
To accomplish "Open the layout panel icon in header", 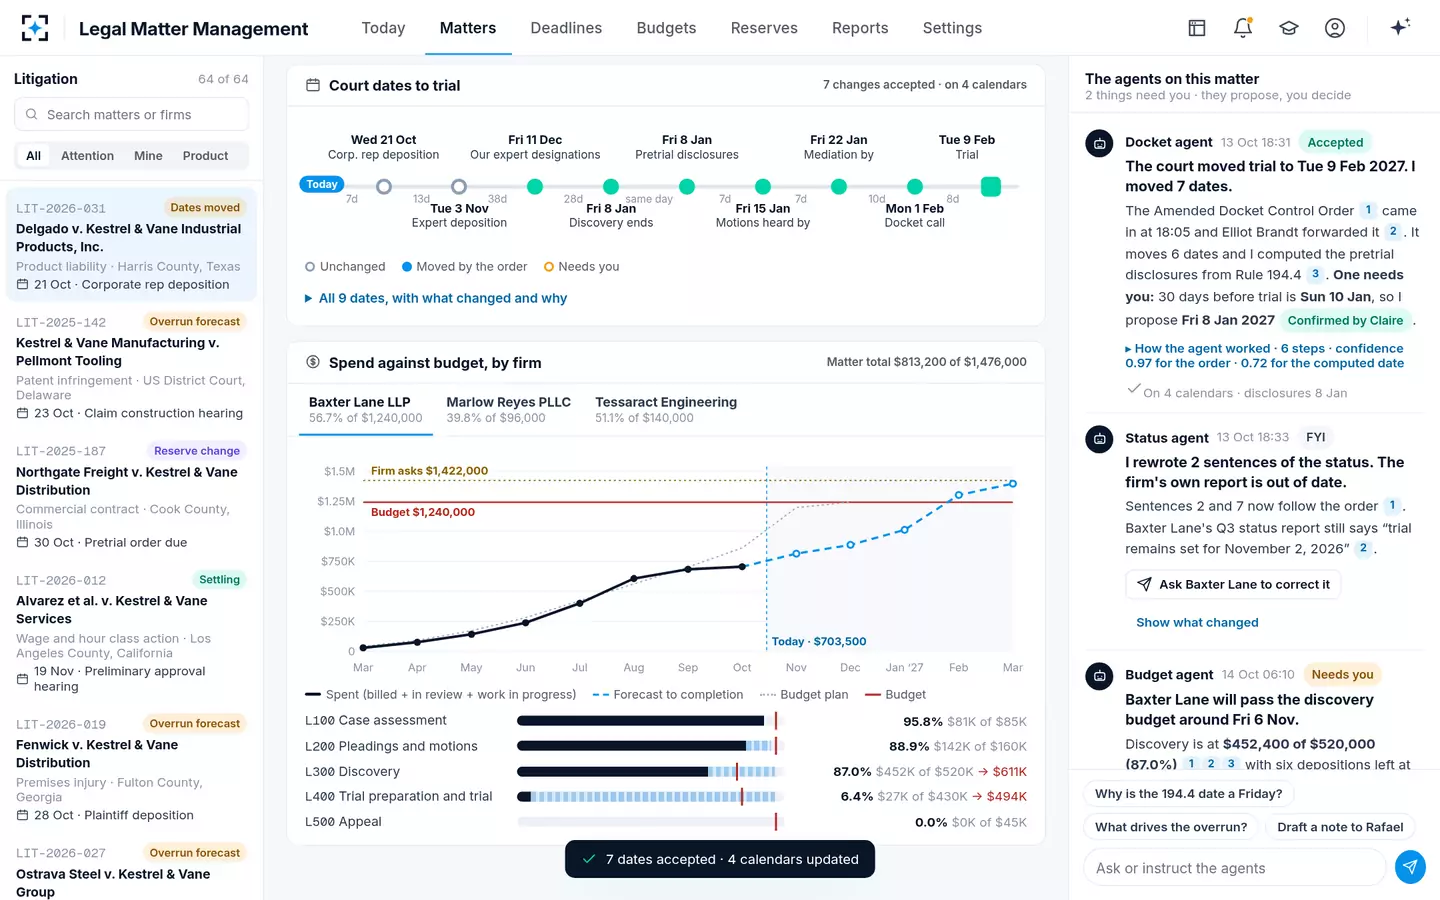I will 1197,28.
